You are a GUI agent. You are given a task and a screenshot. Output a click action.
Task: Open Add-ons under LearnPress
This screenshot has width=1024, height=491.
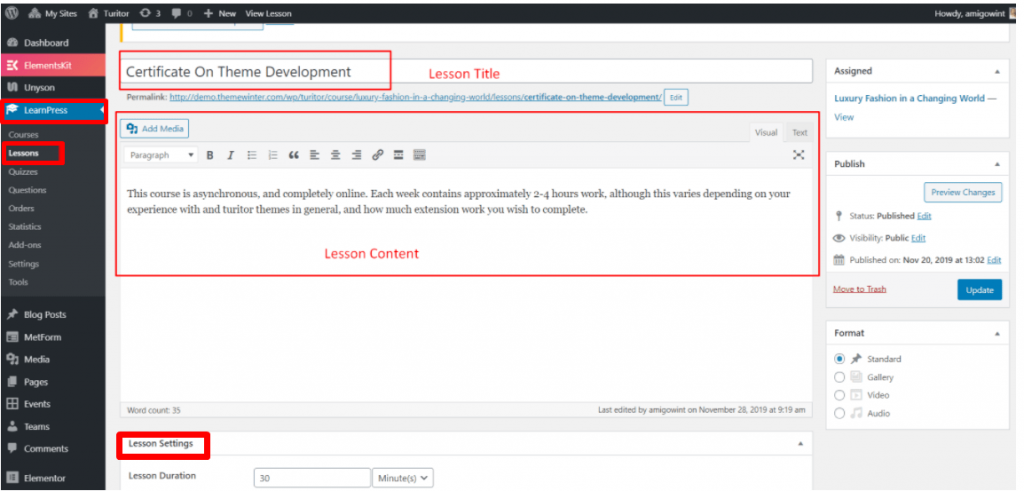(24, 245)
